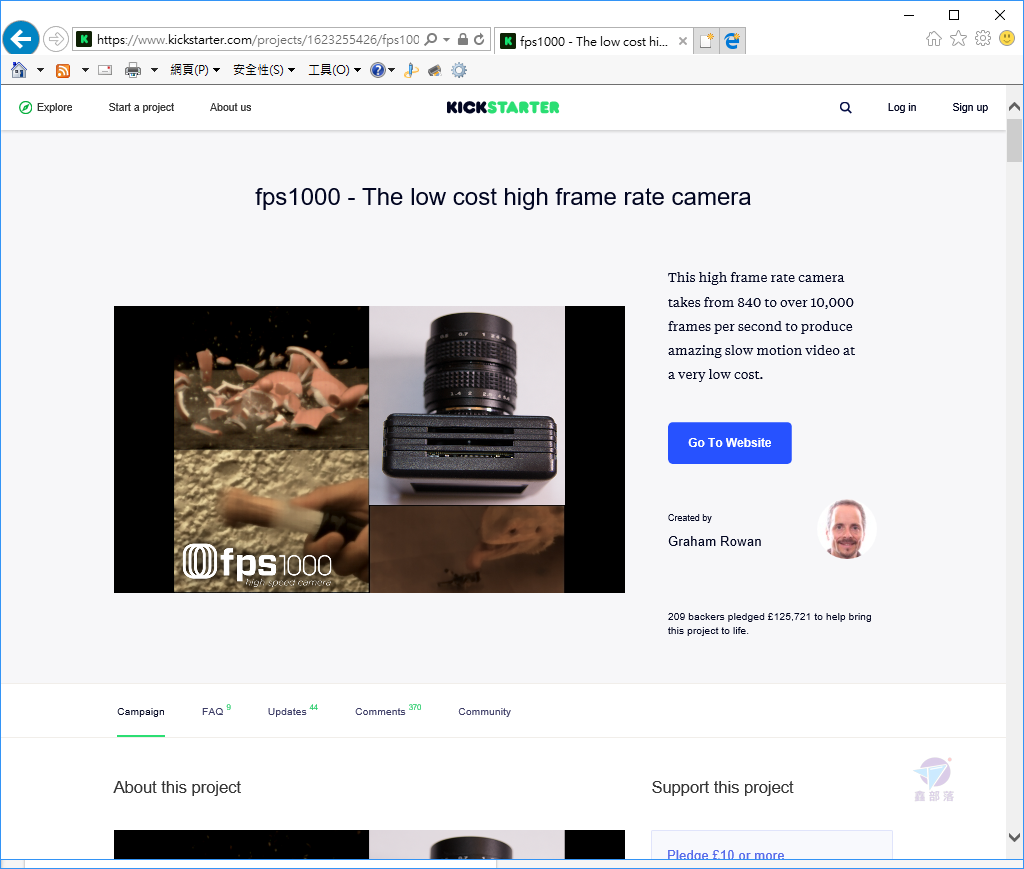Close the fps1000 browser tab
Screen dimensions: 1024x869
pos(682,41)
